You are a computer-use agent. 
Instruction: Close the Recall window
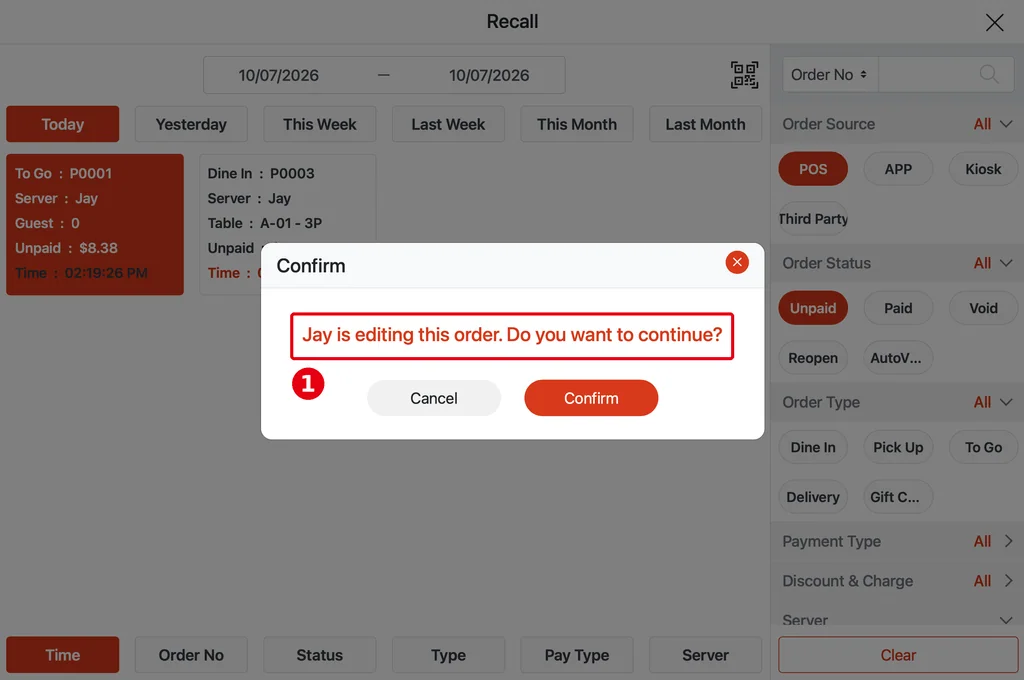point(994,22)
